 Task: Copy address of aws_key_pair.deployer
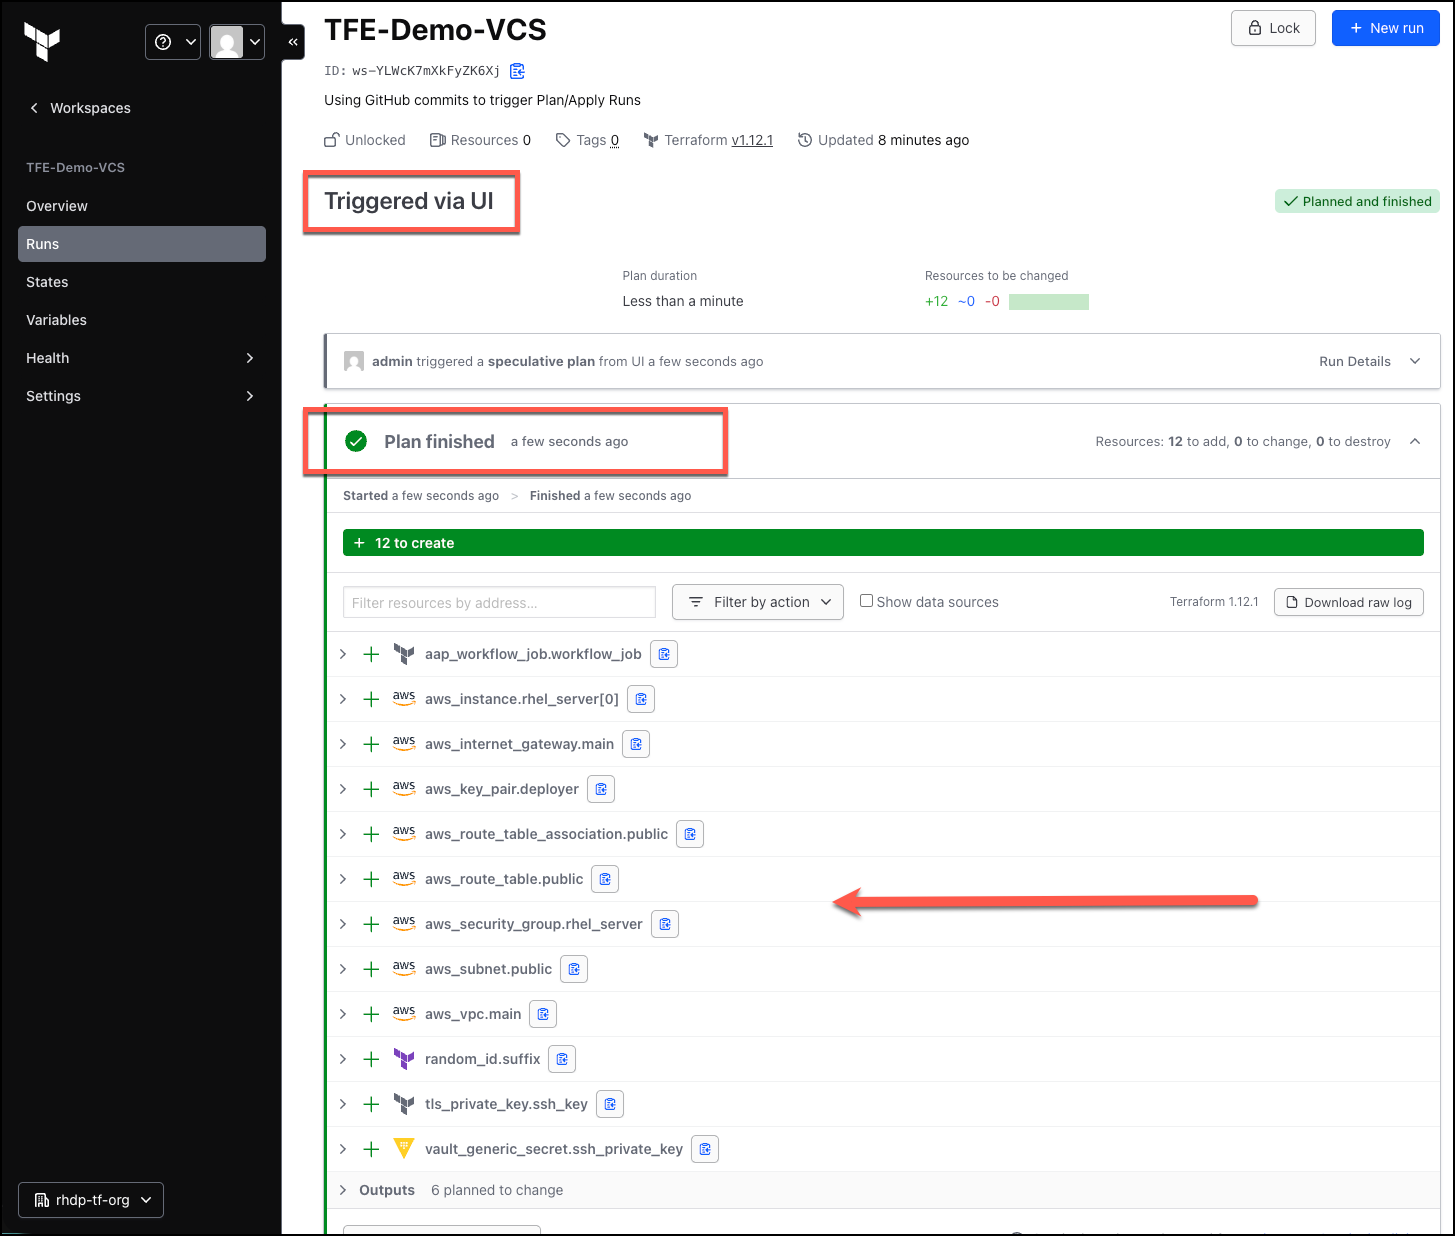point(601,789)
